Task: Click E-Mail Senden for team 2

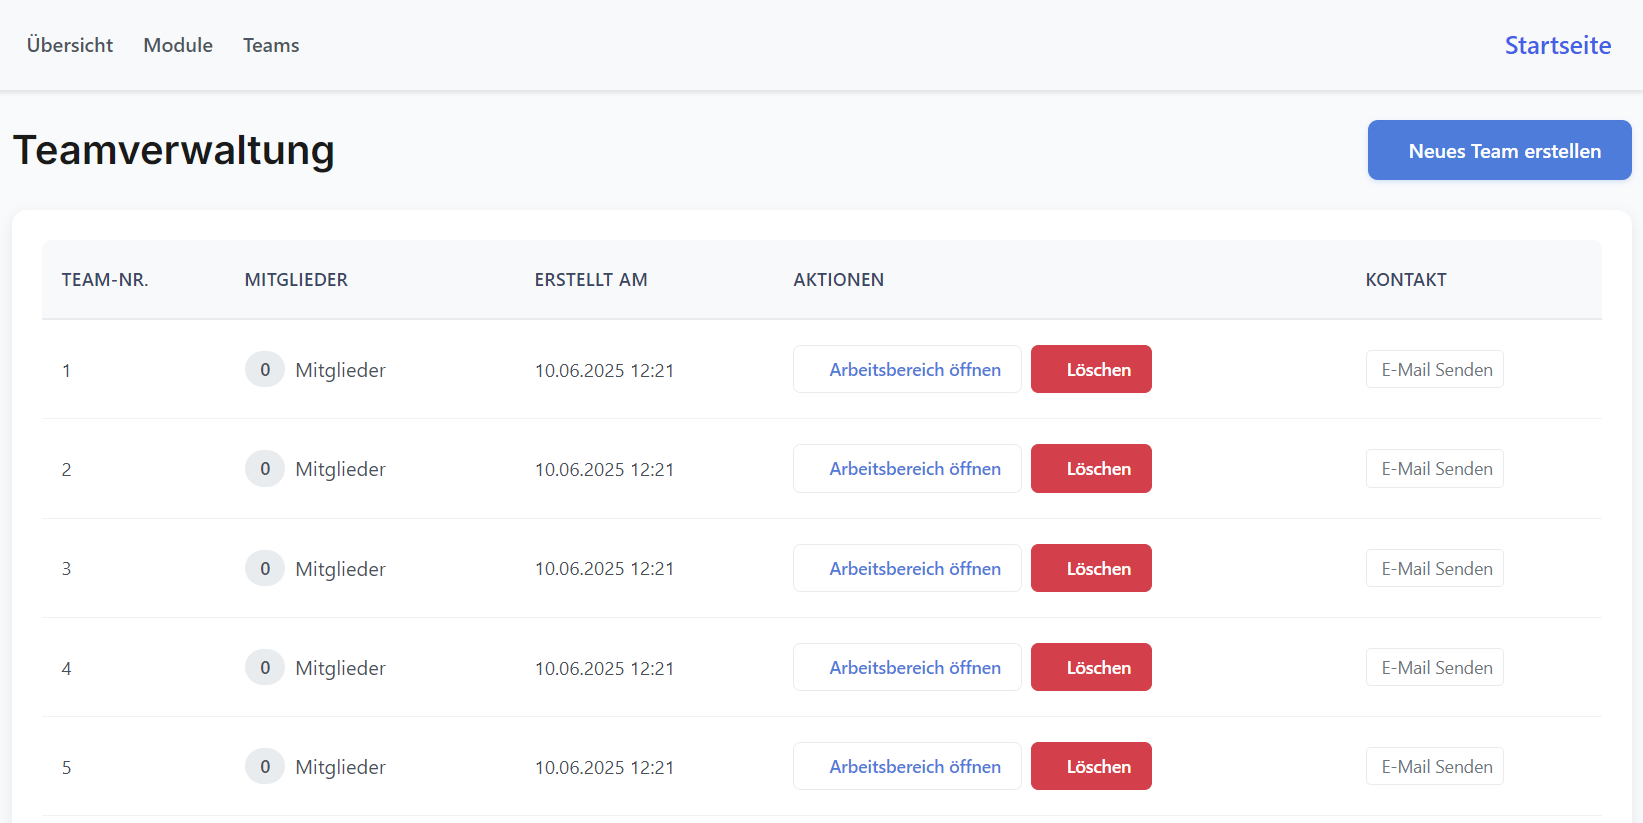Action: click(x=1434, y=468)
